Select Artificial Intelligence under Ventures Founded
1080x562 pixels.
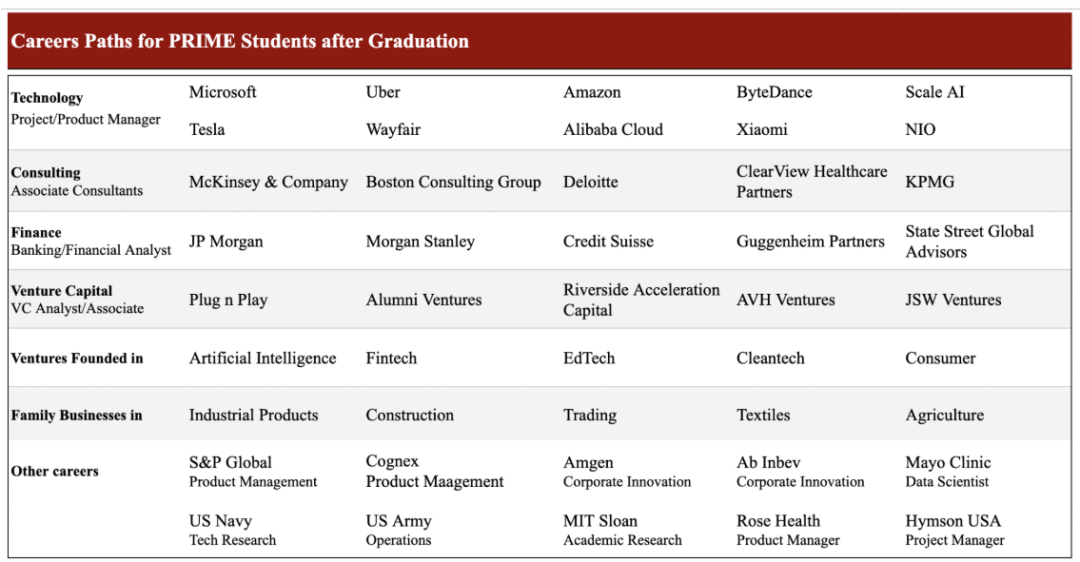pos(262,358)
